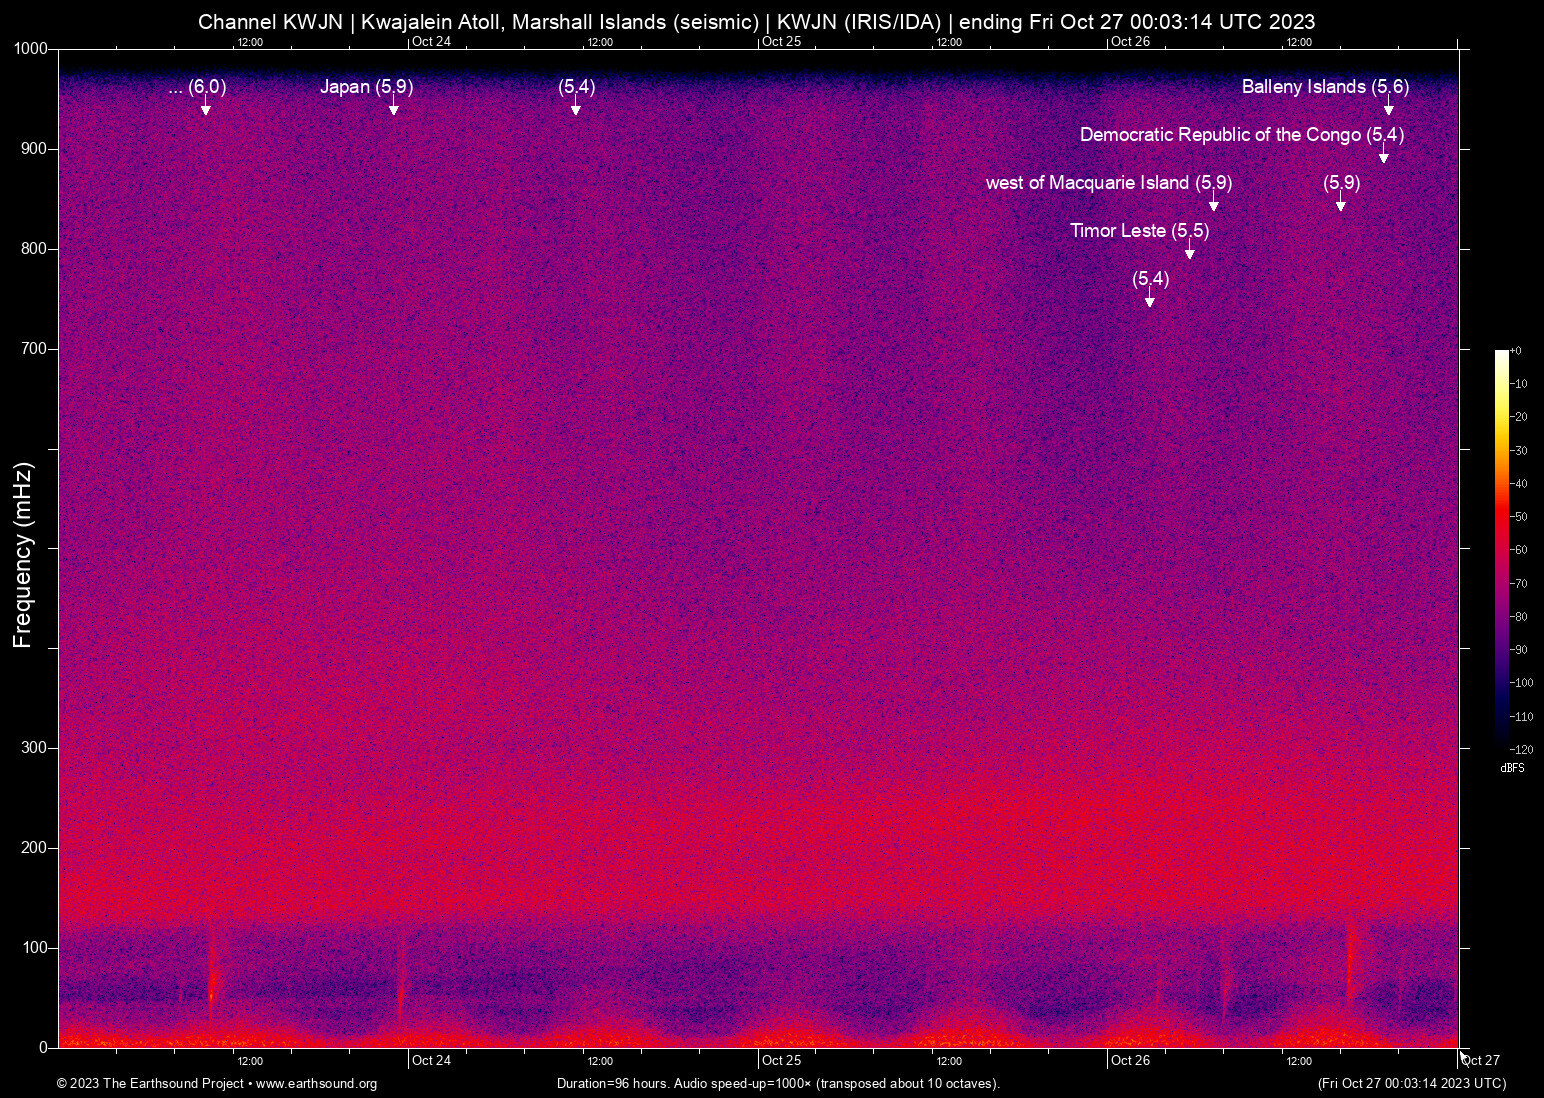Click the mouse cursor icon near Oct 27
Screen dimensions: 1544x1098
click(1464, 1056)
